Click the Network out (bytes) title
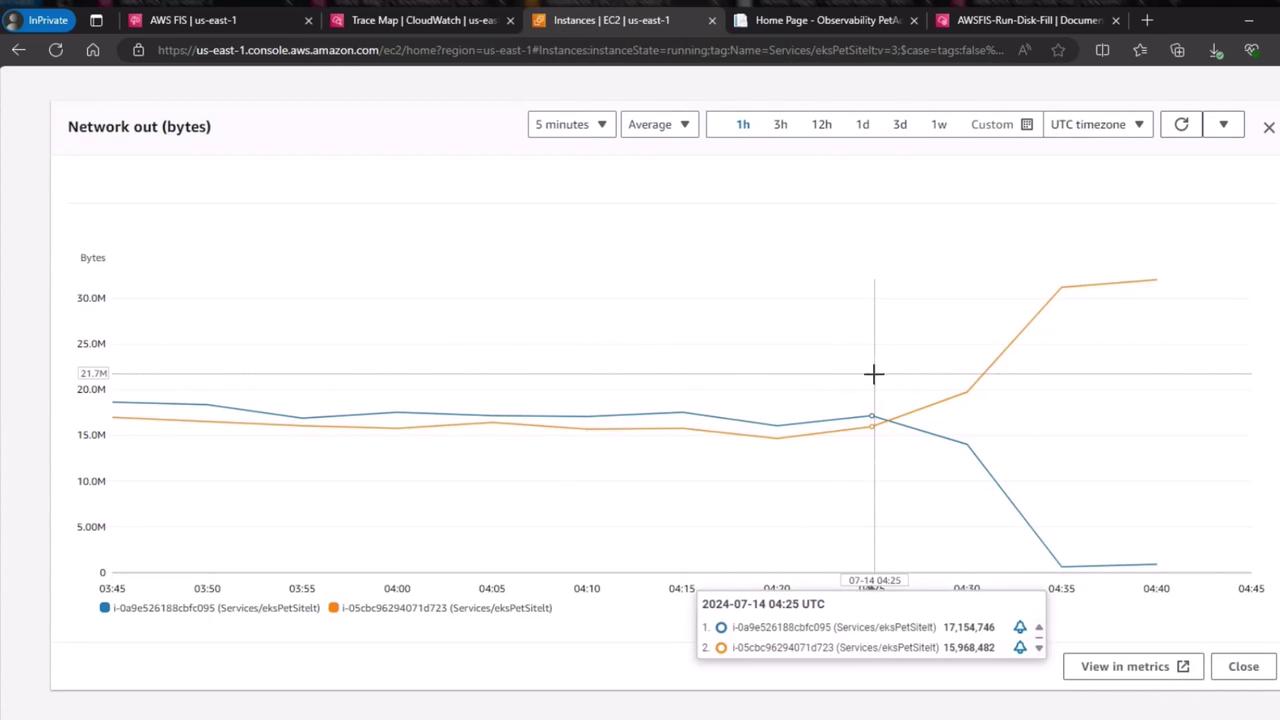1280x720 pixels. pos(139,127)
